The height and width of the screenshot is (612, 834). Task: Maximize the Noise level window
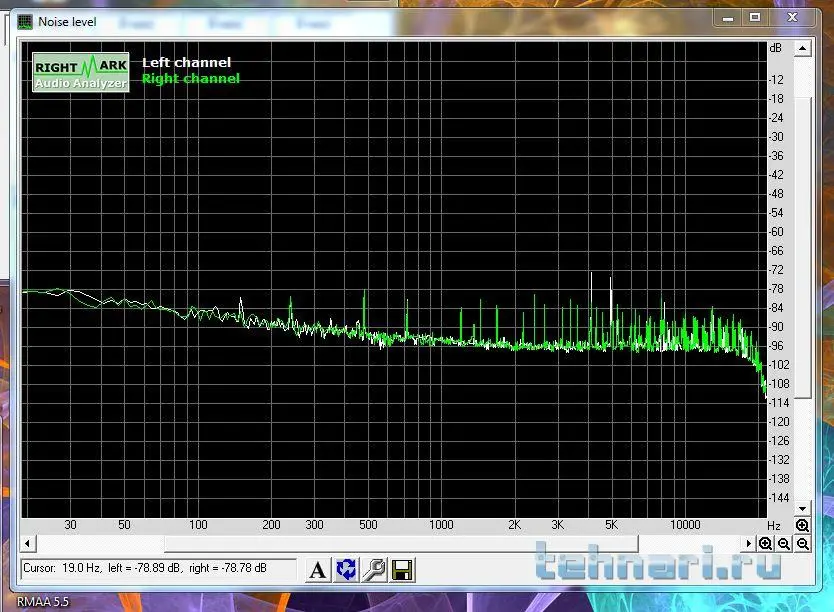(755, 17)
